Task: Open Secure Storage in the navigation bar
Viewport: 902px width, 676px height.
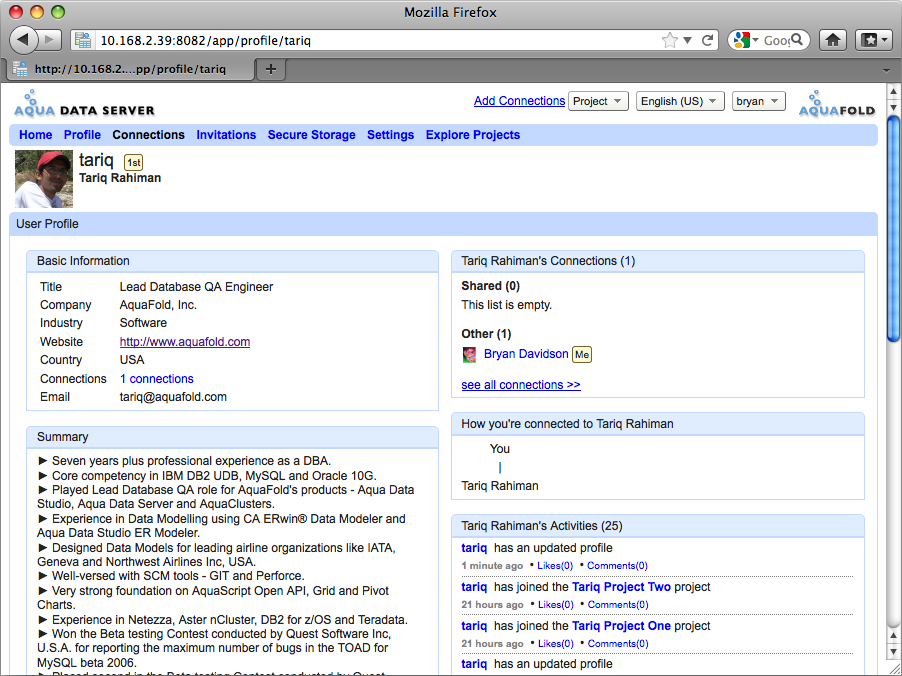Action: [311, 135]
